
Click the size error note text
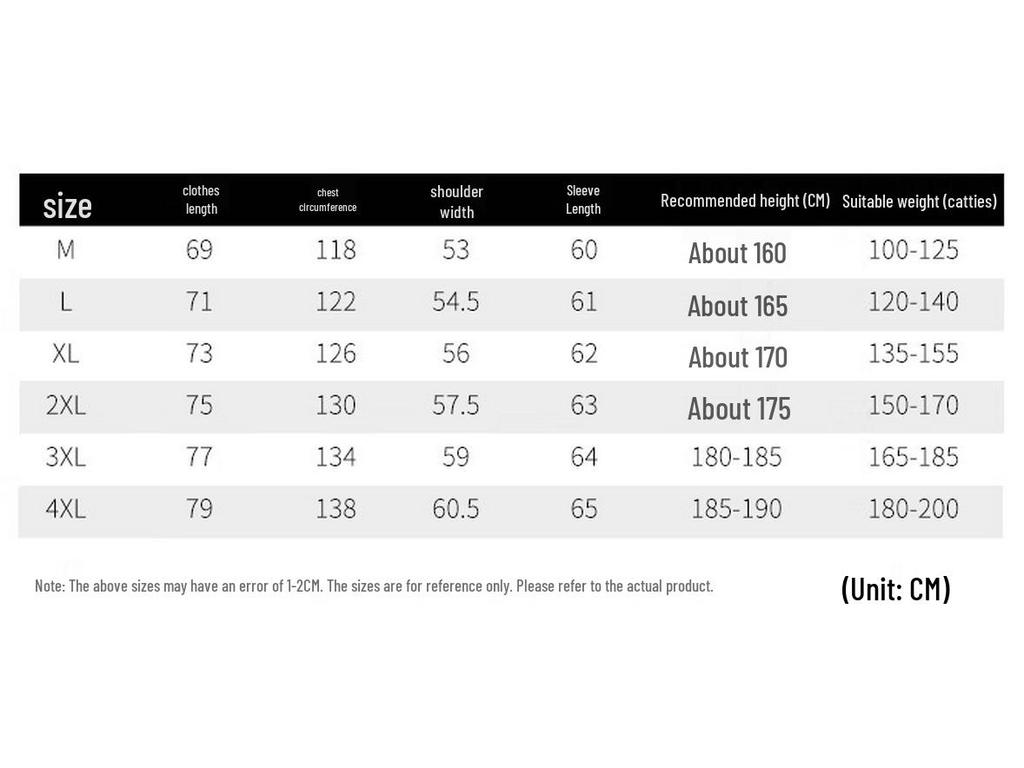(x=374, y=586)
